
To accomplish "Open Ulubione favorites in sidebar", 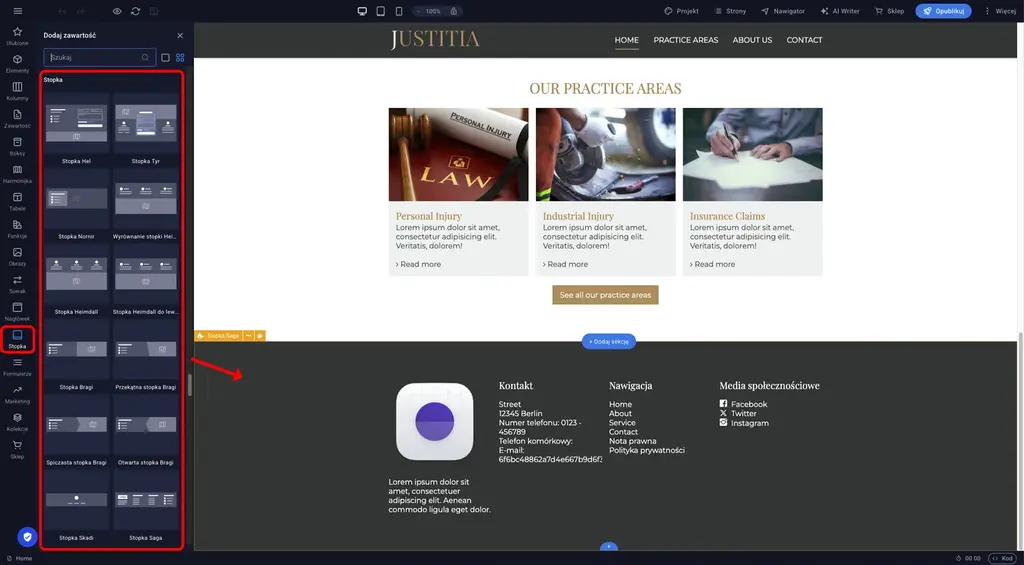I will [x=17, y=36].
